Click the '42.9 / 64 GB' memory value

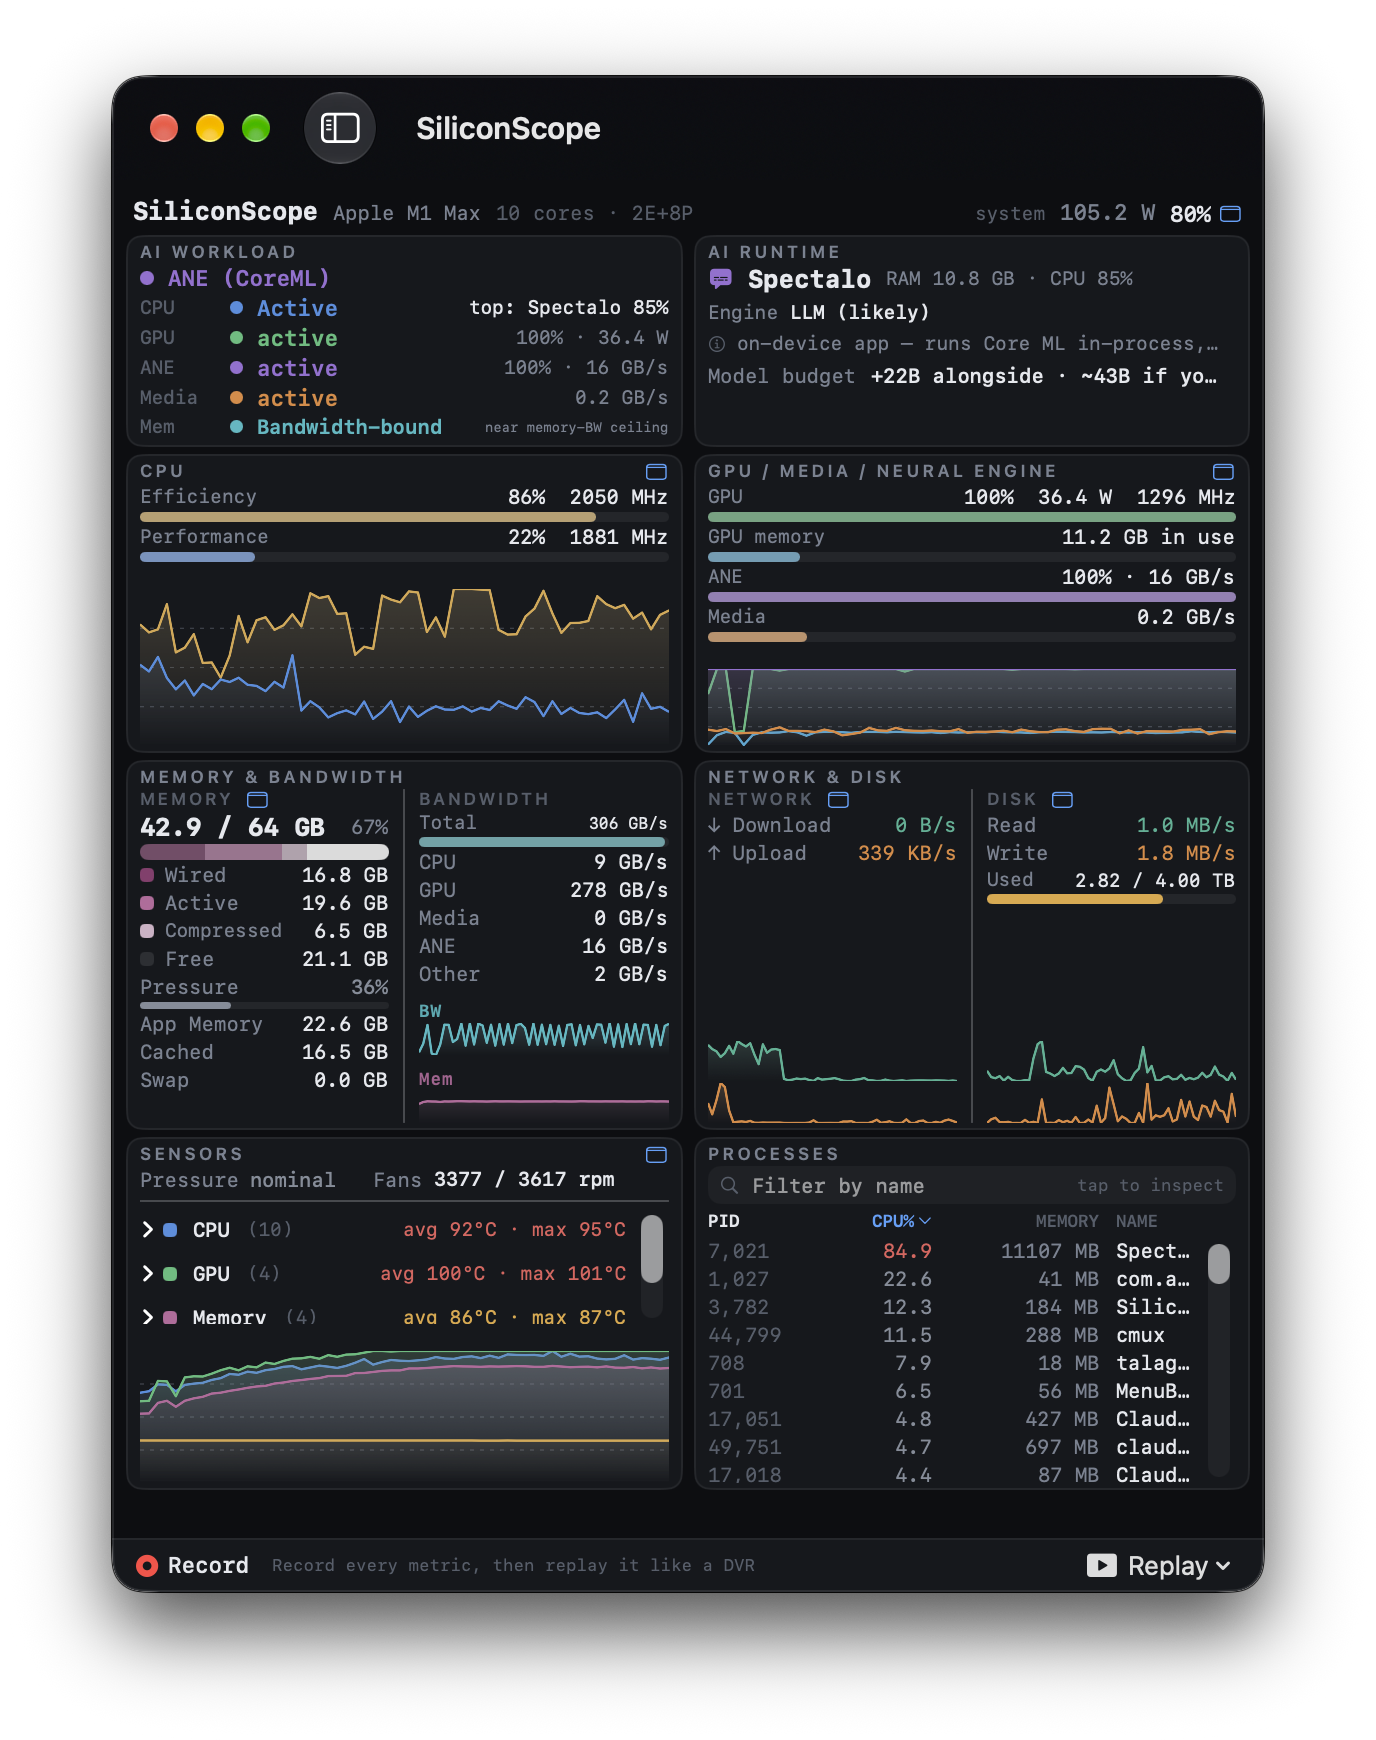(x=232, y=828)
